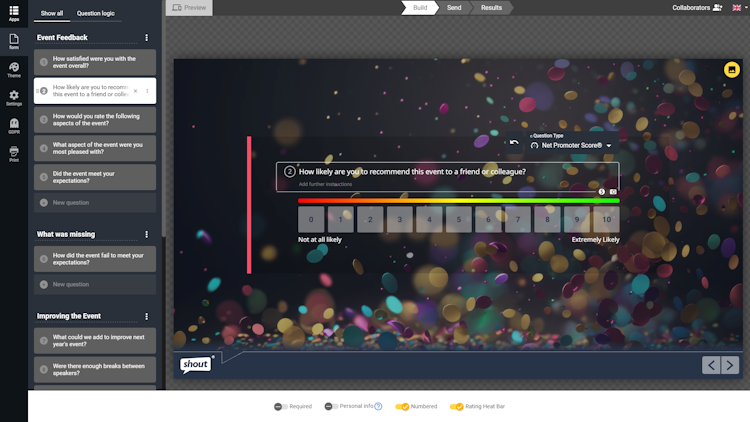The image size is (750, 422).
Task: Click the What was missing section heading
Action: click(x=66, y=234)
